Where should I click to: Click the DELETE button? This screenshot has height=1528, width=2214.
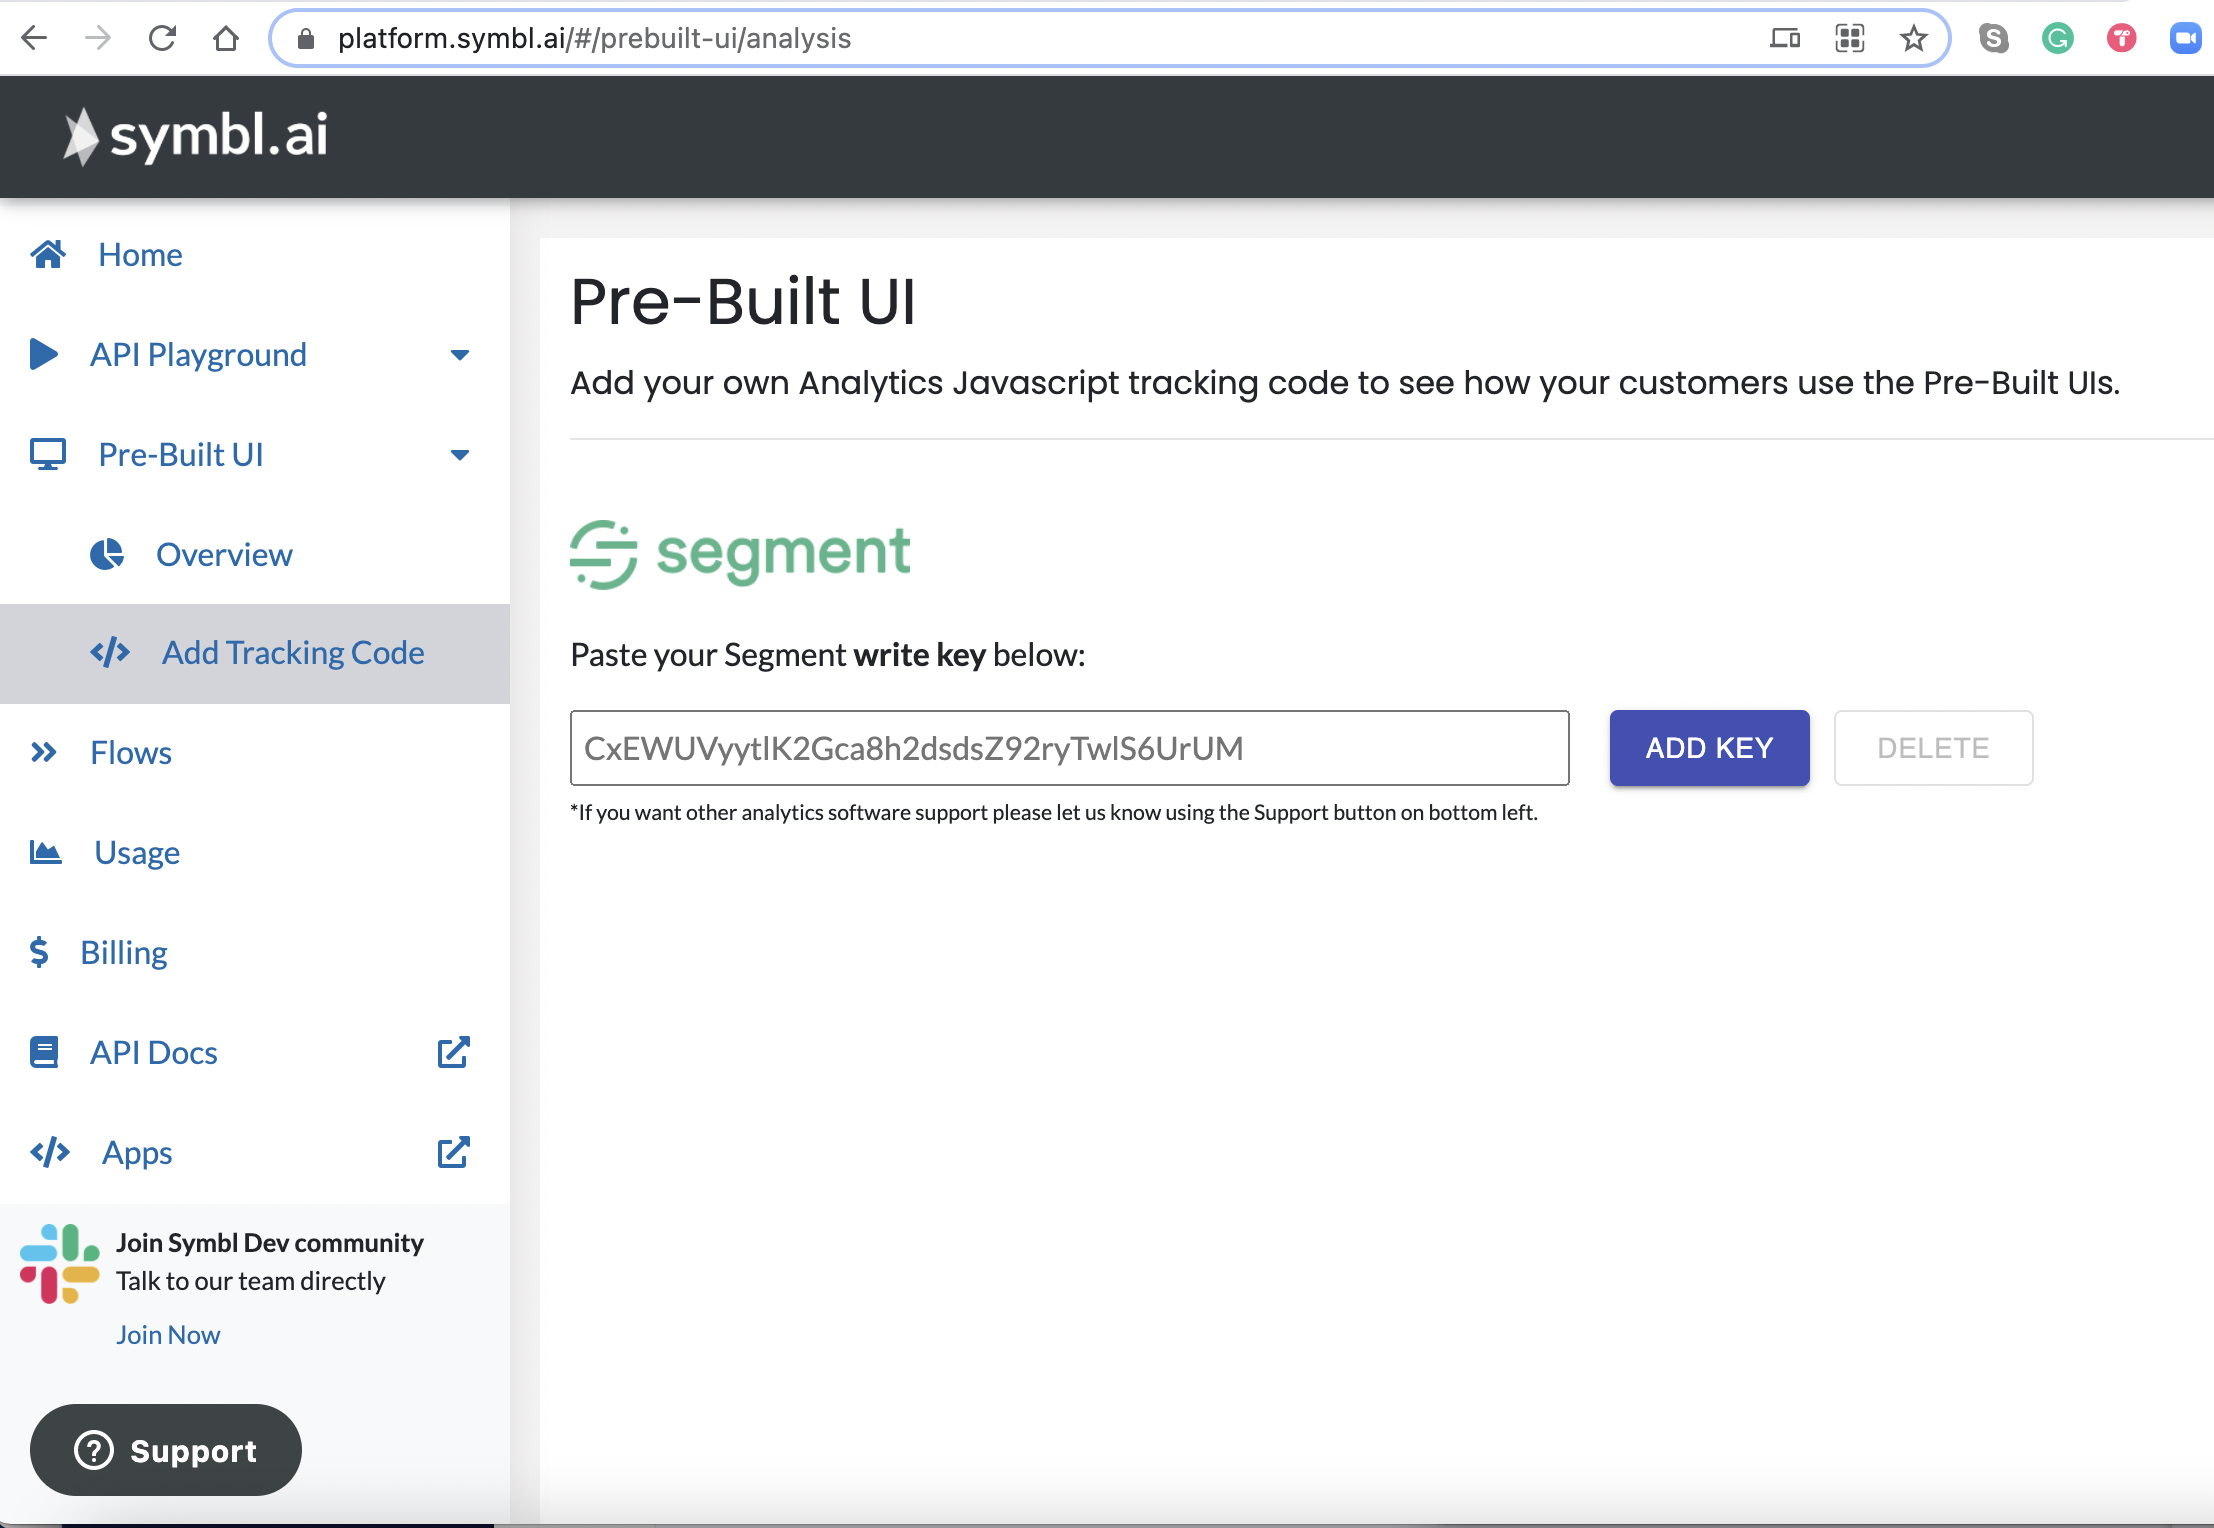1932,748
